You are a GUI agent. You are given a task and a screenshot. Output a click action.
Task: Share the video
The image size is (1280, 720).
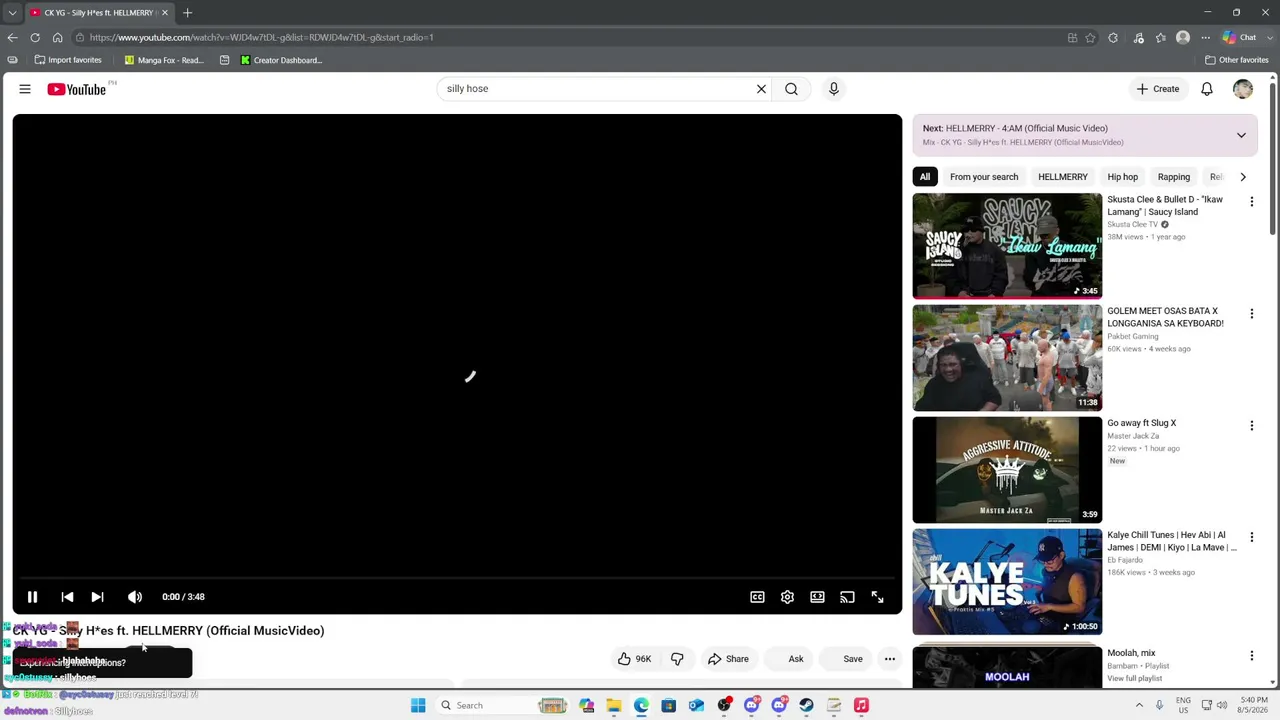[728, 659]
